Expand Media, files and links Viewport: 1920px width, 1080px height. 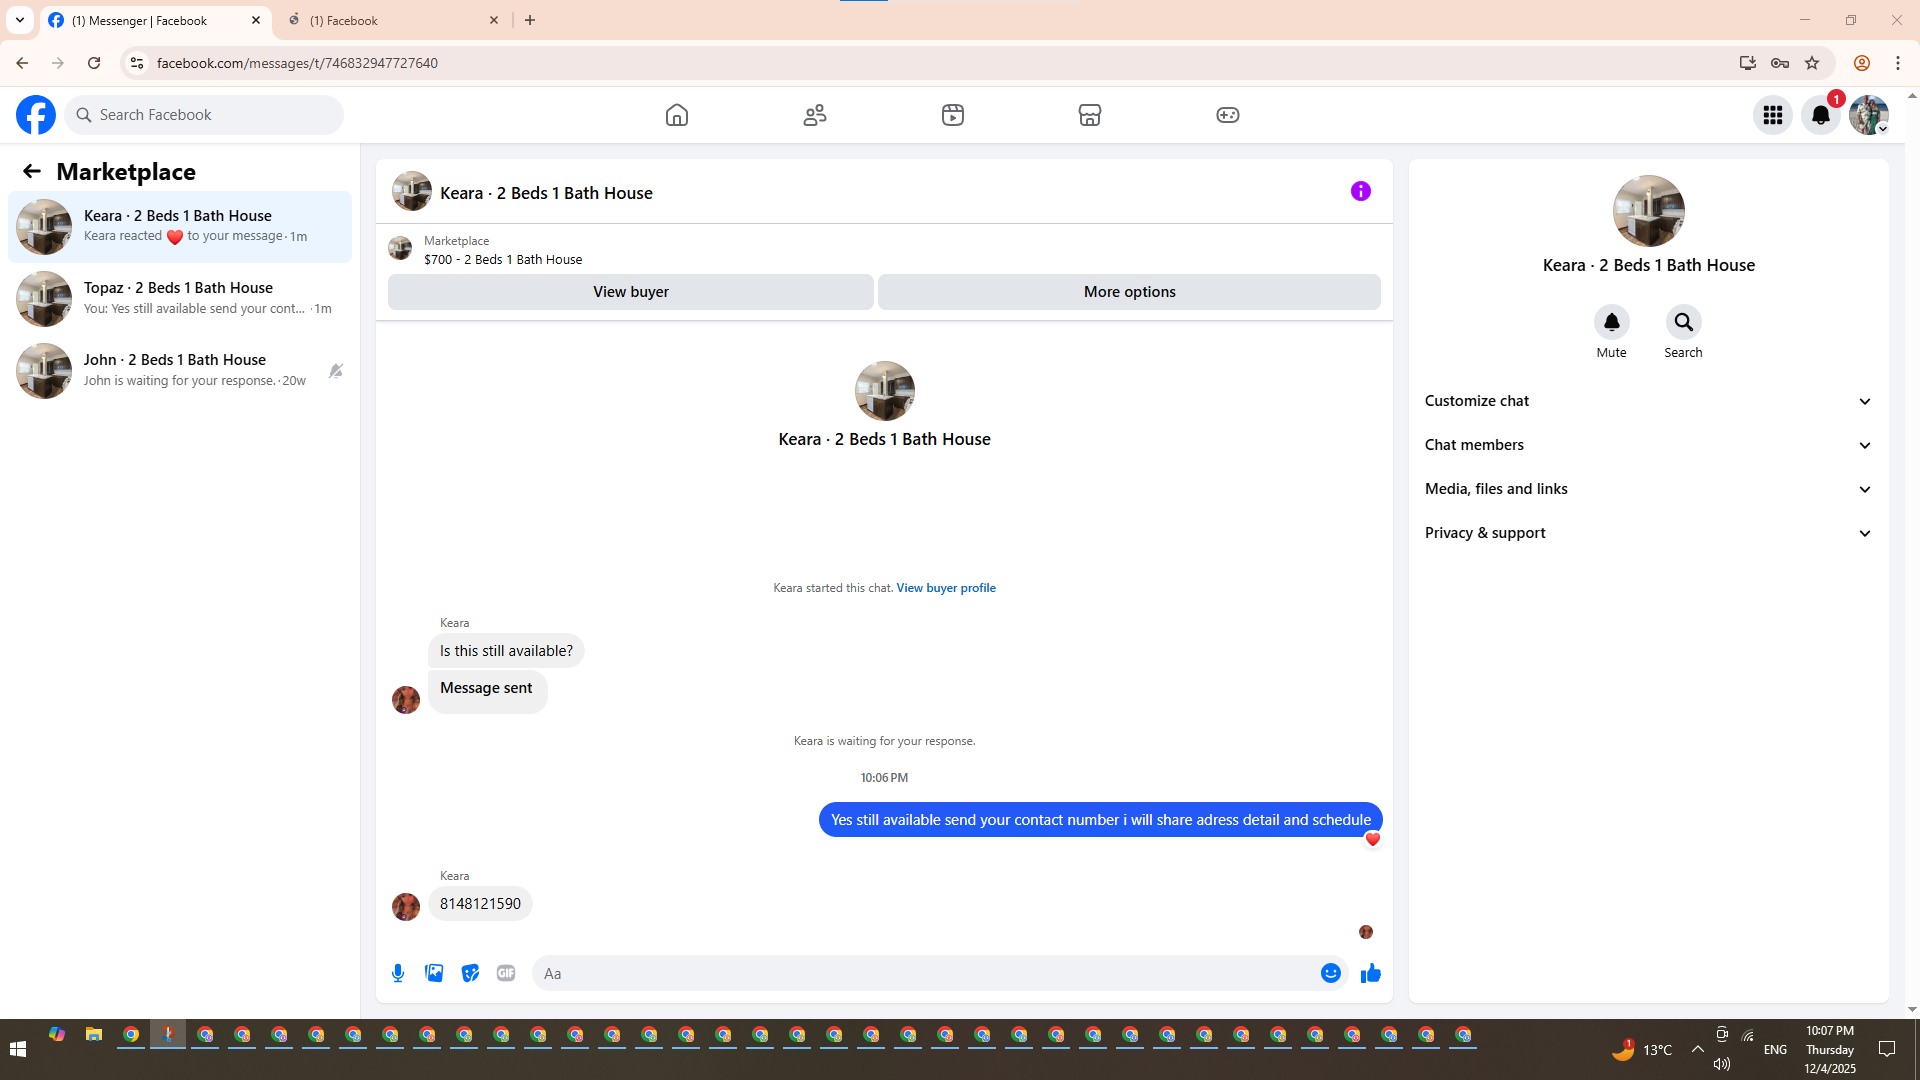click(x=1647, y=489)
